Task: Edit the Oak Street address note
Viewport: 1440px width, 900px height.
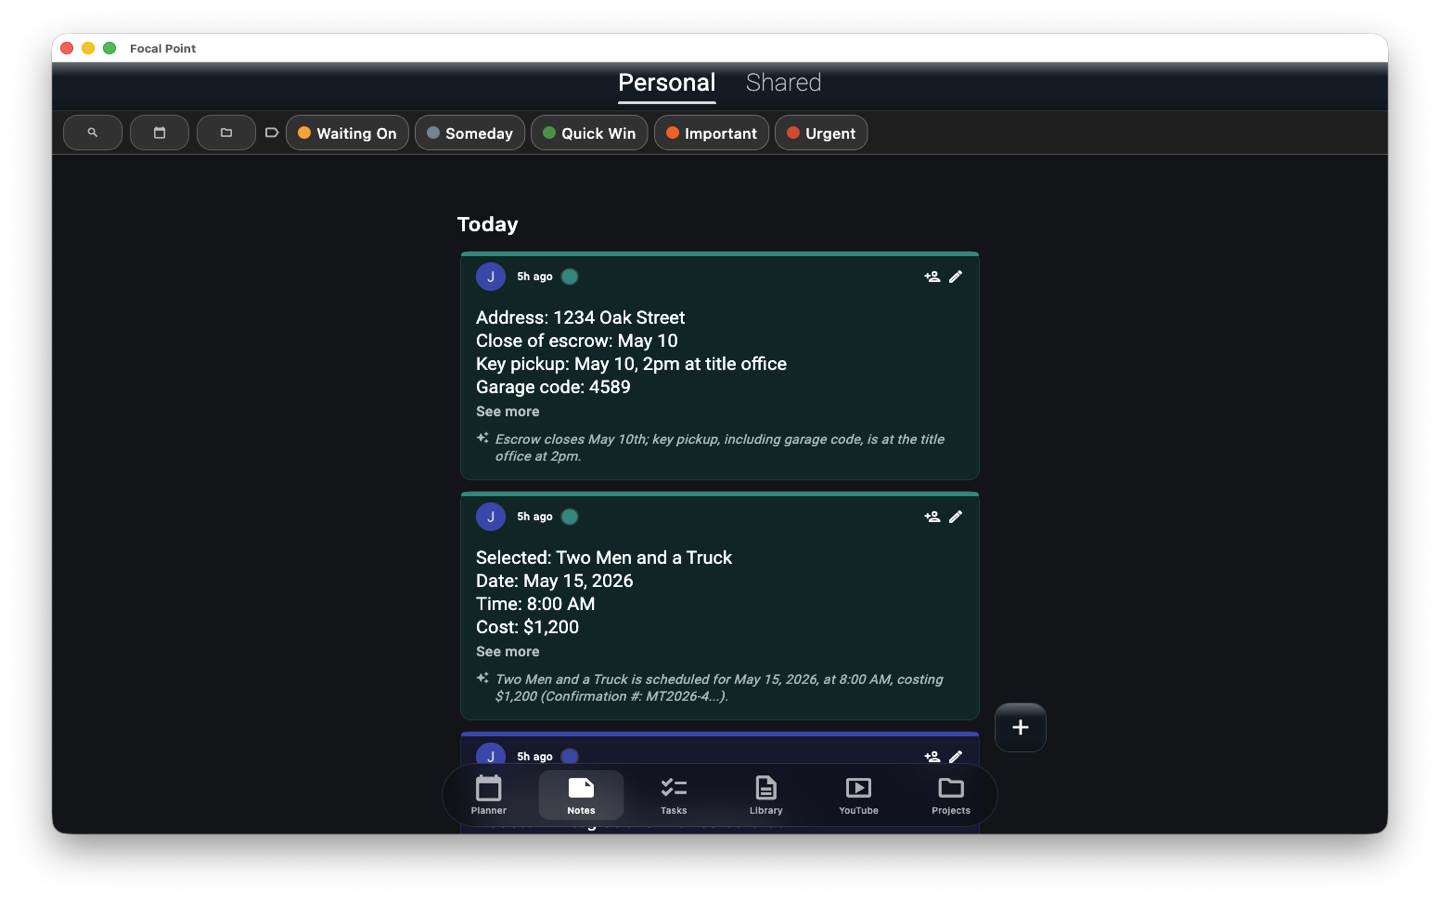Action: (x=955, y=277)
